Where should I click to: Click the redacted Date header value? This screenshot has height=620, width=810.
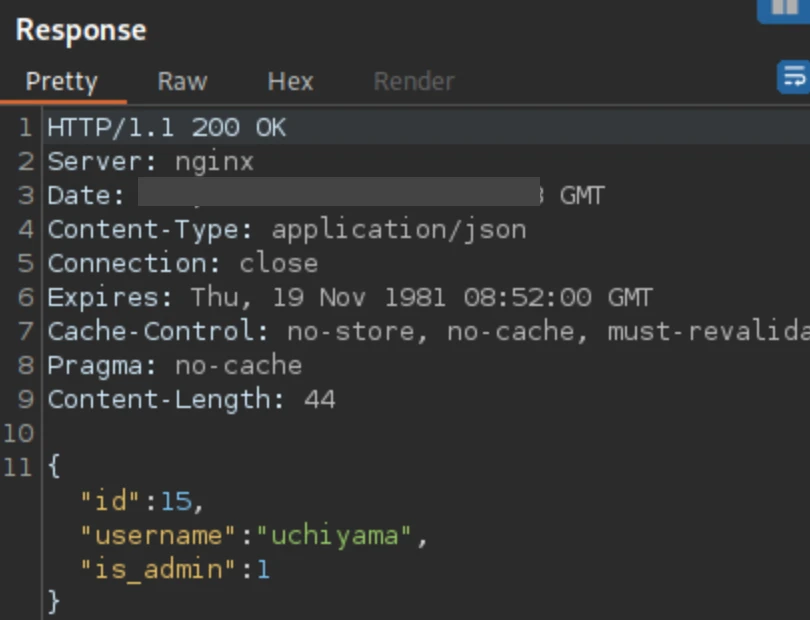tap(338, 194)
